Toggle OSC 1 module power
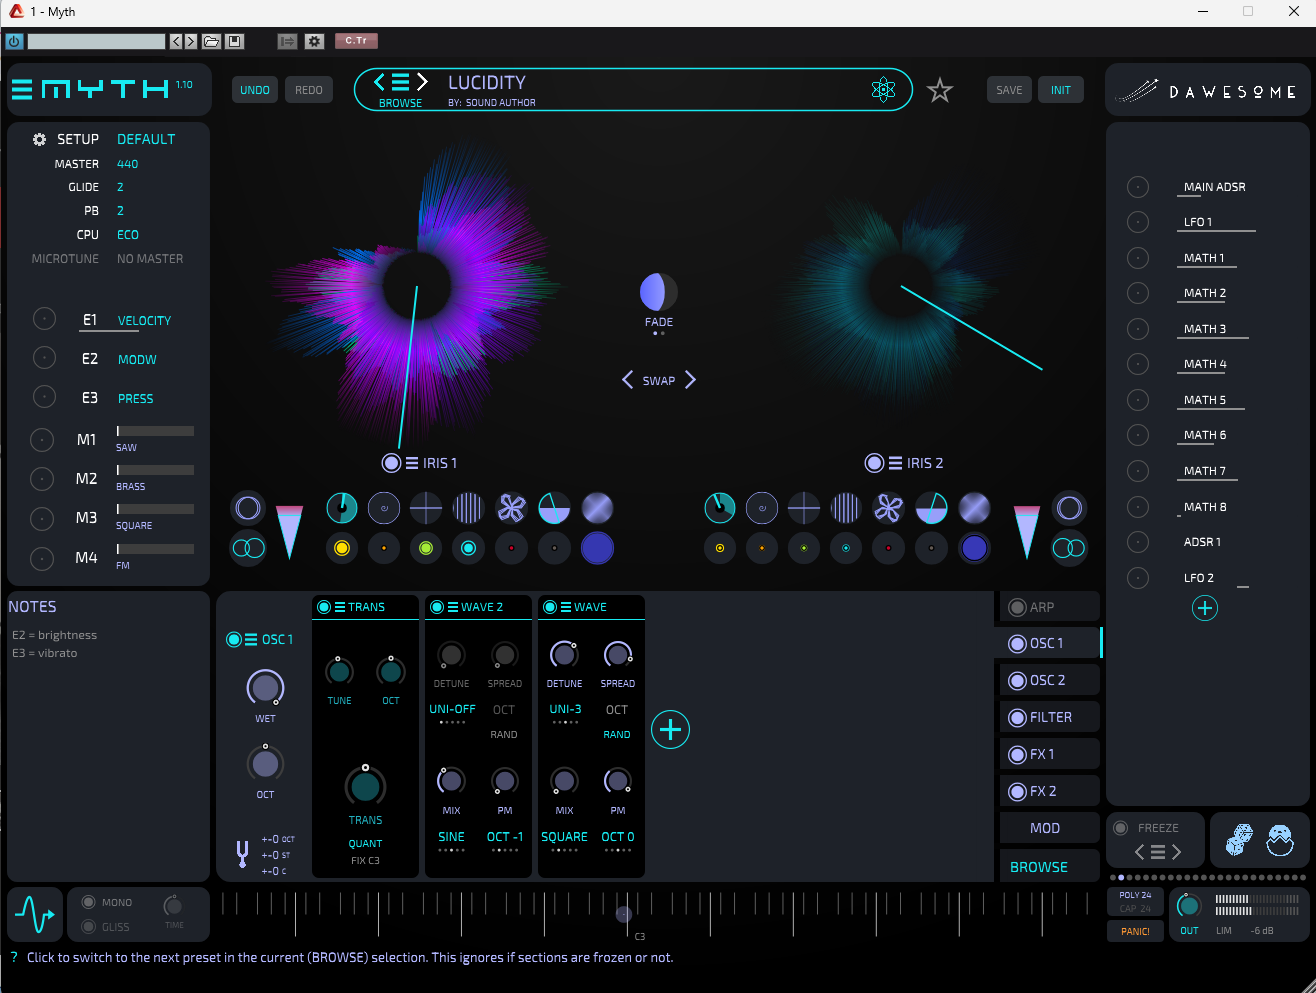Image resolution: width=1316 pixels, height=993 pixels. coord(234,640)
